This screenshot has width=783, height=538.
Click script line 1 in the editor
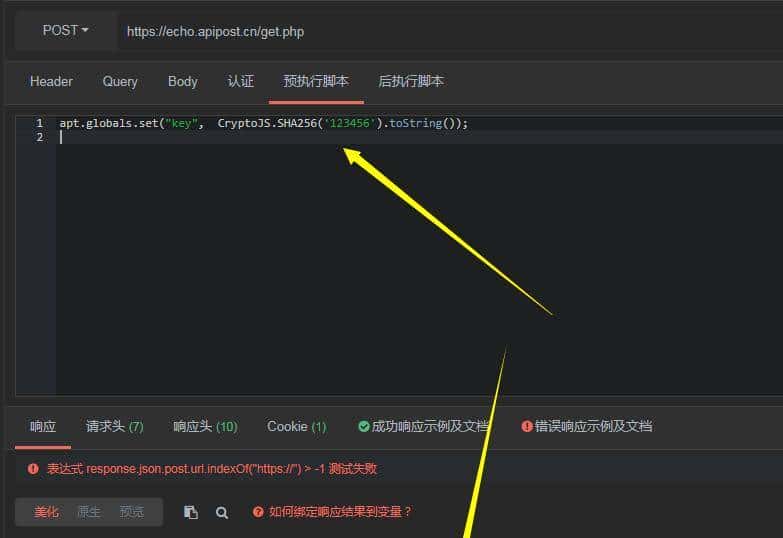pyautogui.click(x=264, y=123)
